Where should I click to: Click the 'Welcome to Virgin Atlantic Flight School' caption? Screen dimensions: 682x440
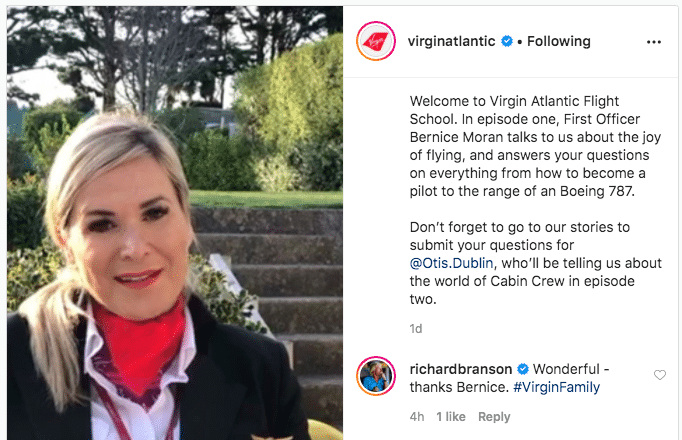coord(535,146)
